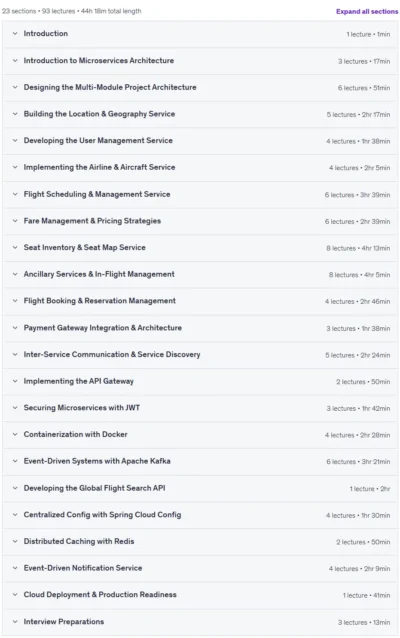Expand Distributed Caching with Redis chevron
This screenshot has height=638, width=400.
click(x=15, y=542)
